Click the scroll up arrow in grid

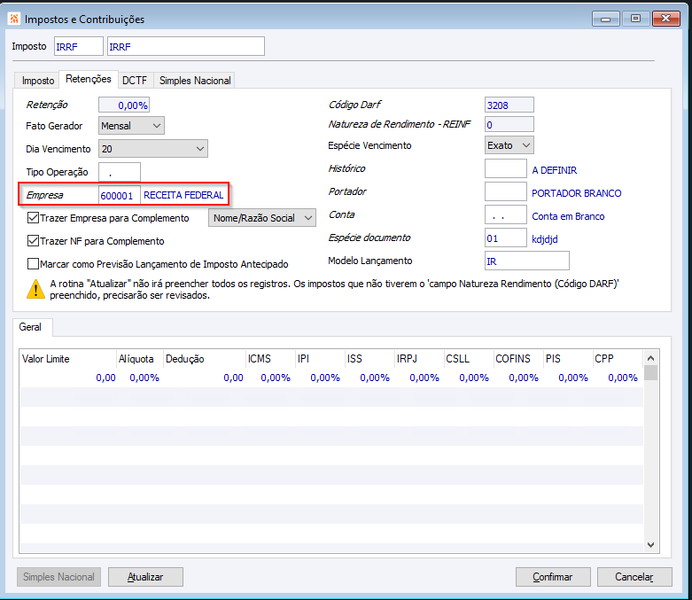coord(651,358)
